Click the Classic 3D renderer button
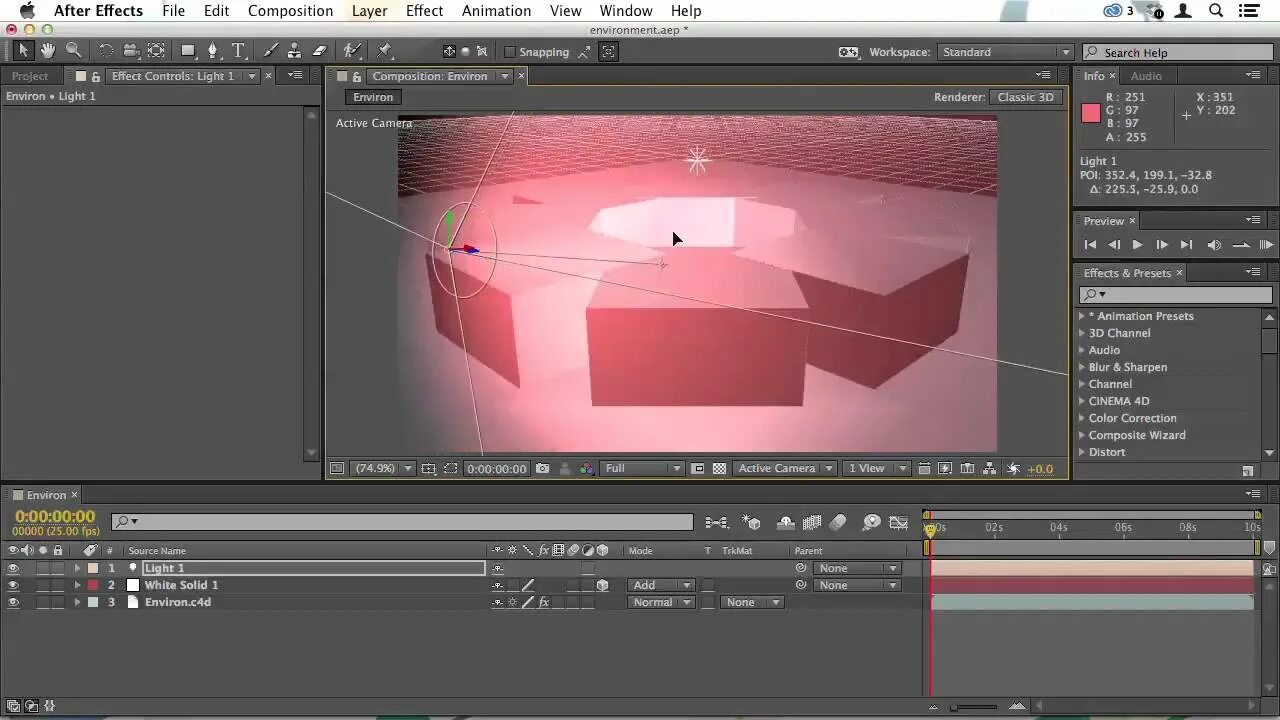 [1025, 97]
